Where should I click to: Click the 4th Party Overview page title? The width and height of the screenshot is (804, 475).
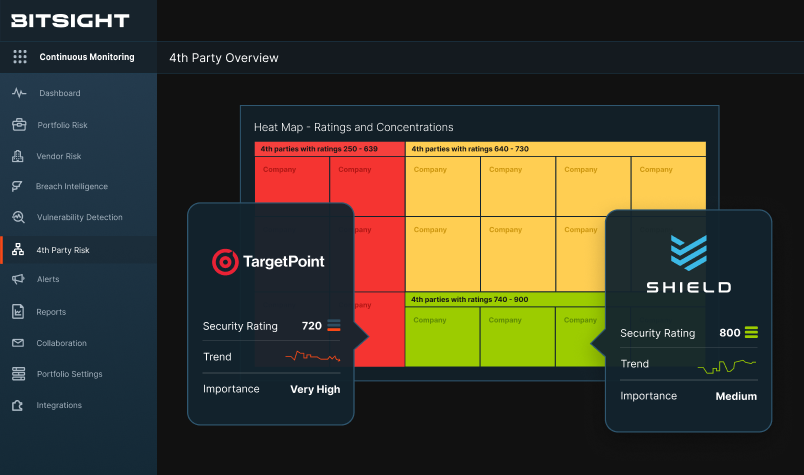click(224, 58)
